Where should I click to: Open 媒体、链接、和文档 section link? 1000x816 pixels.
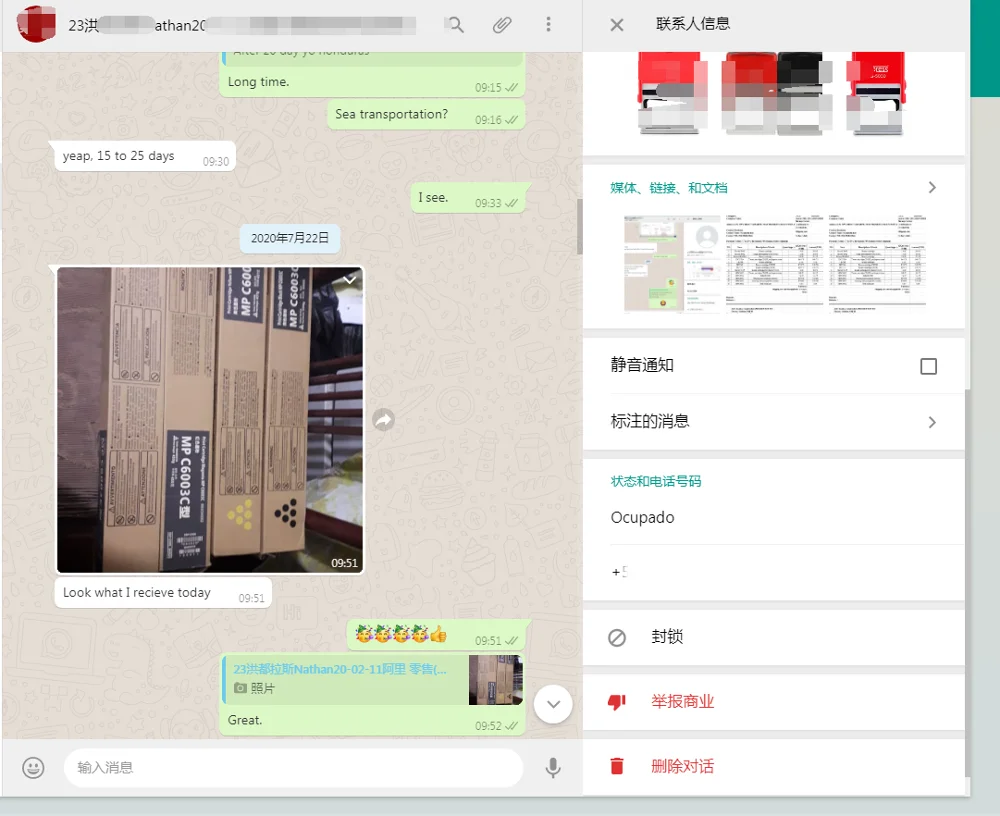(x=668, y=188)
